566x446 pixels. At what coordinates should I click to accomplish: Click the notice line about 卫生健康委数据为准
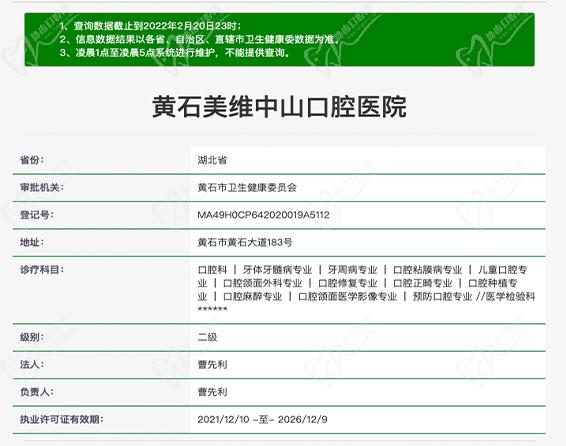[x=200, y=39]
